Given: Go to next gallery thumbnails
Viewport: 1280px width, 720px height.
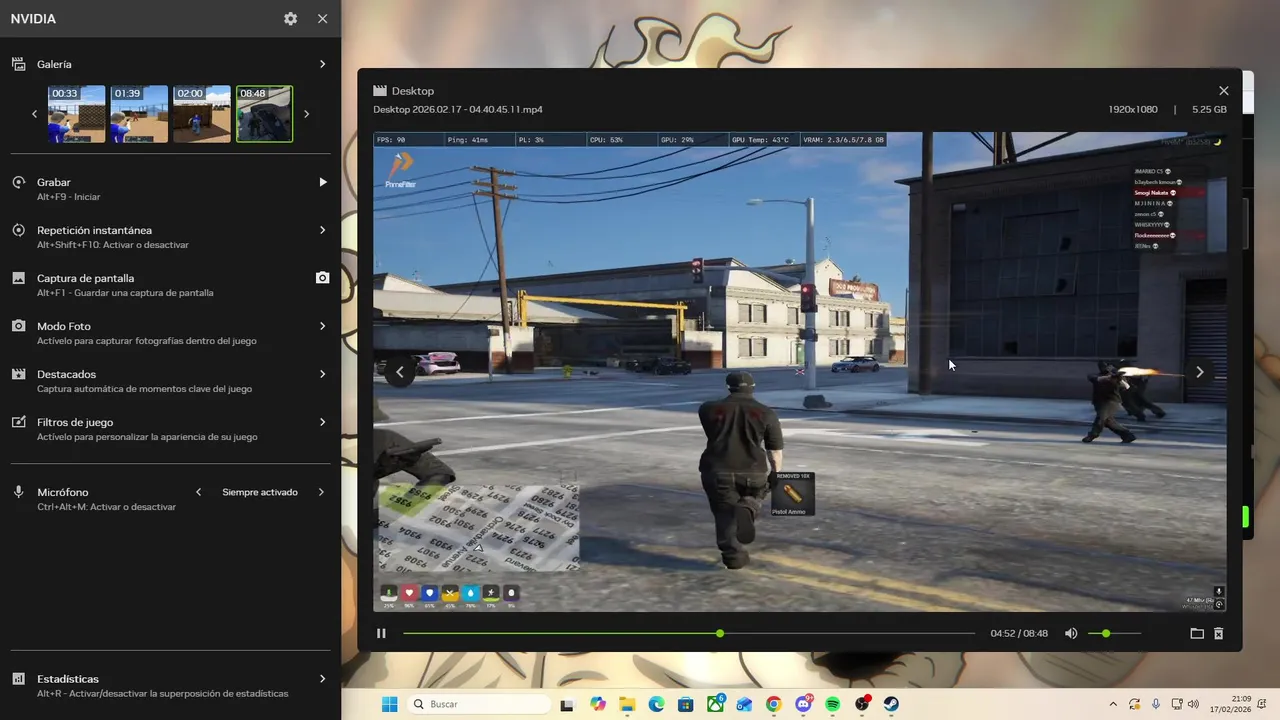Looking at the screenshot, I should [306, 114].
